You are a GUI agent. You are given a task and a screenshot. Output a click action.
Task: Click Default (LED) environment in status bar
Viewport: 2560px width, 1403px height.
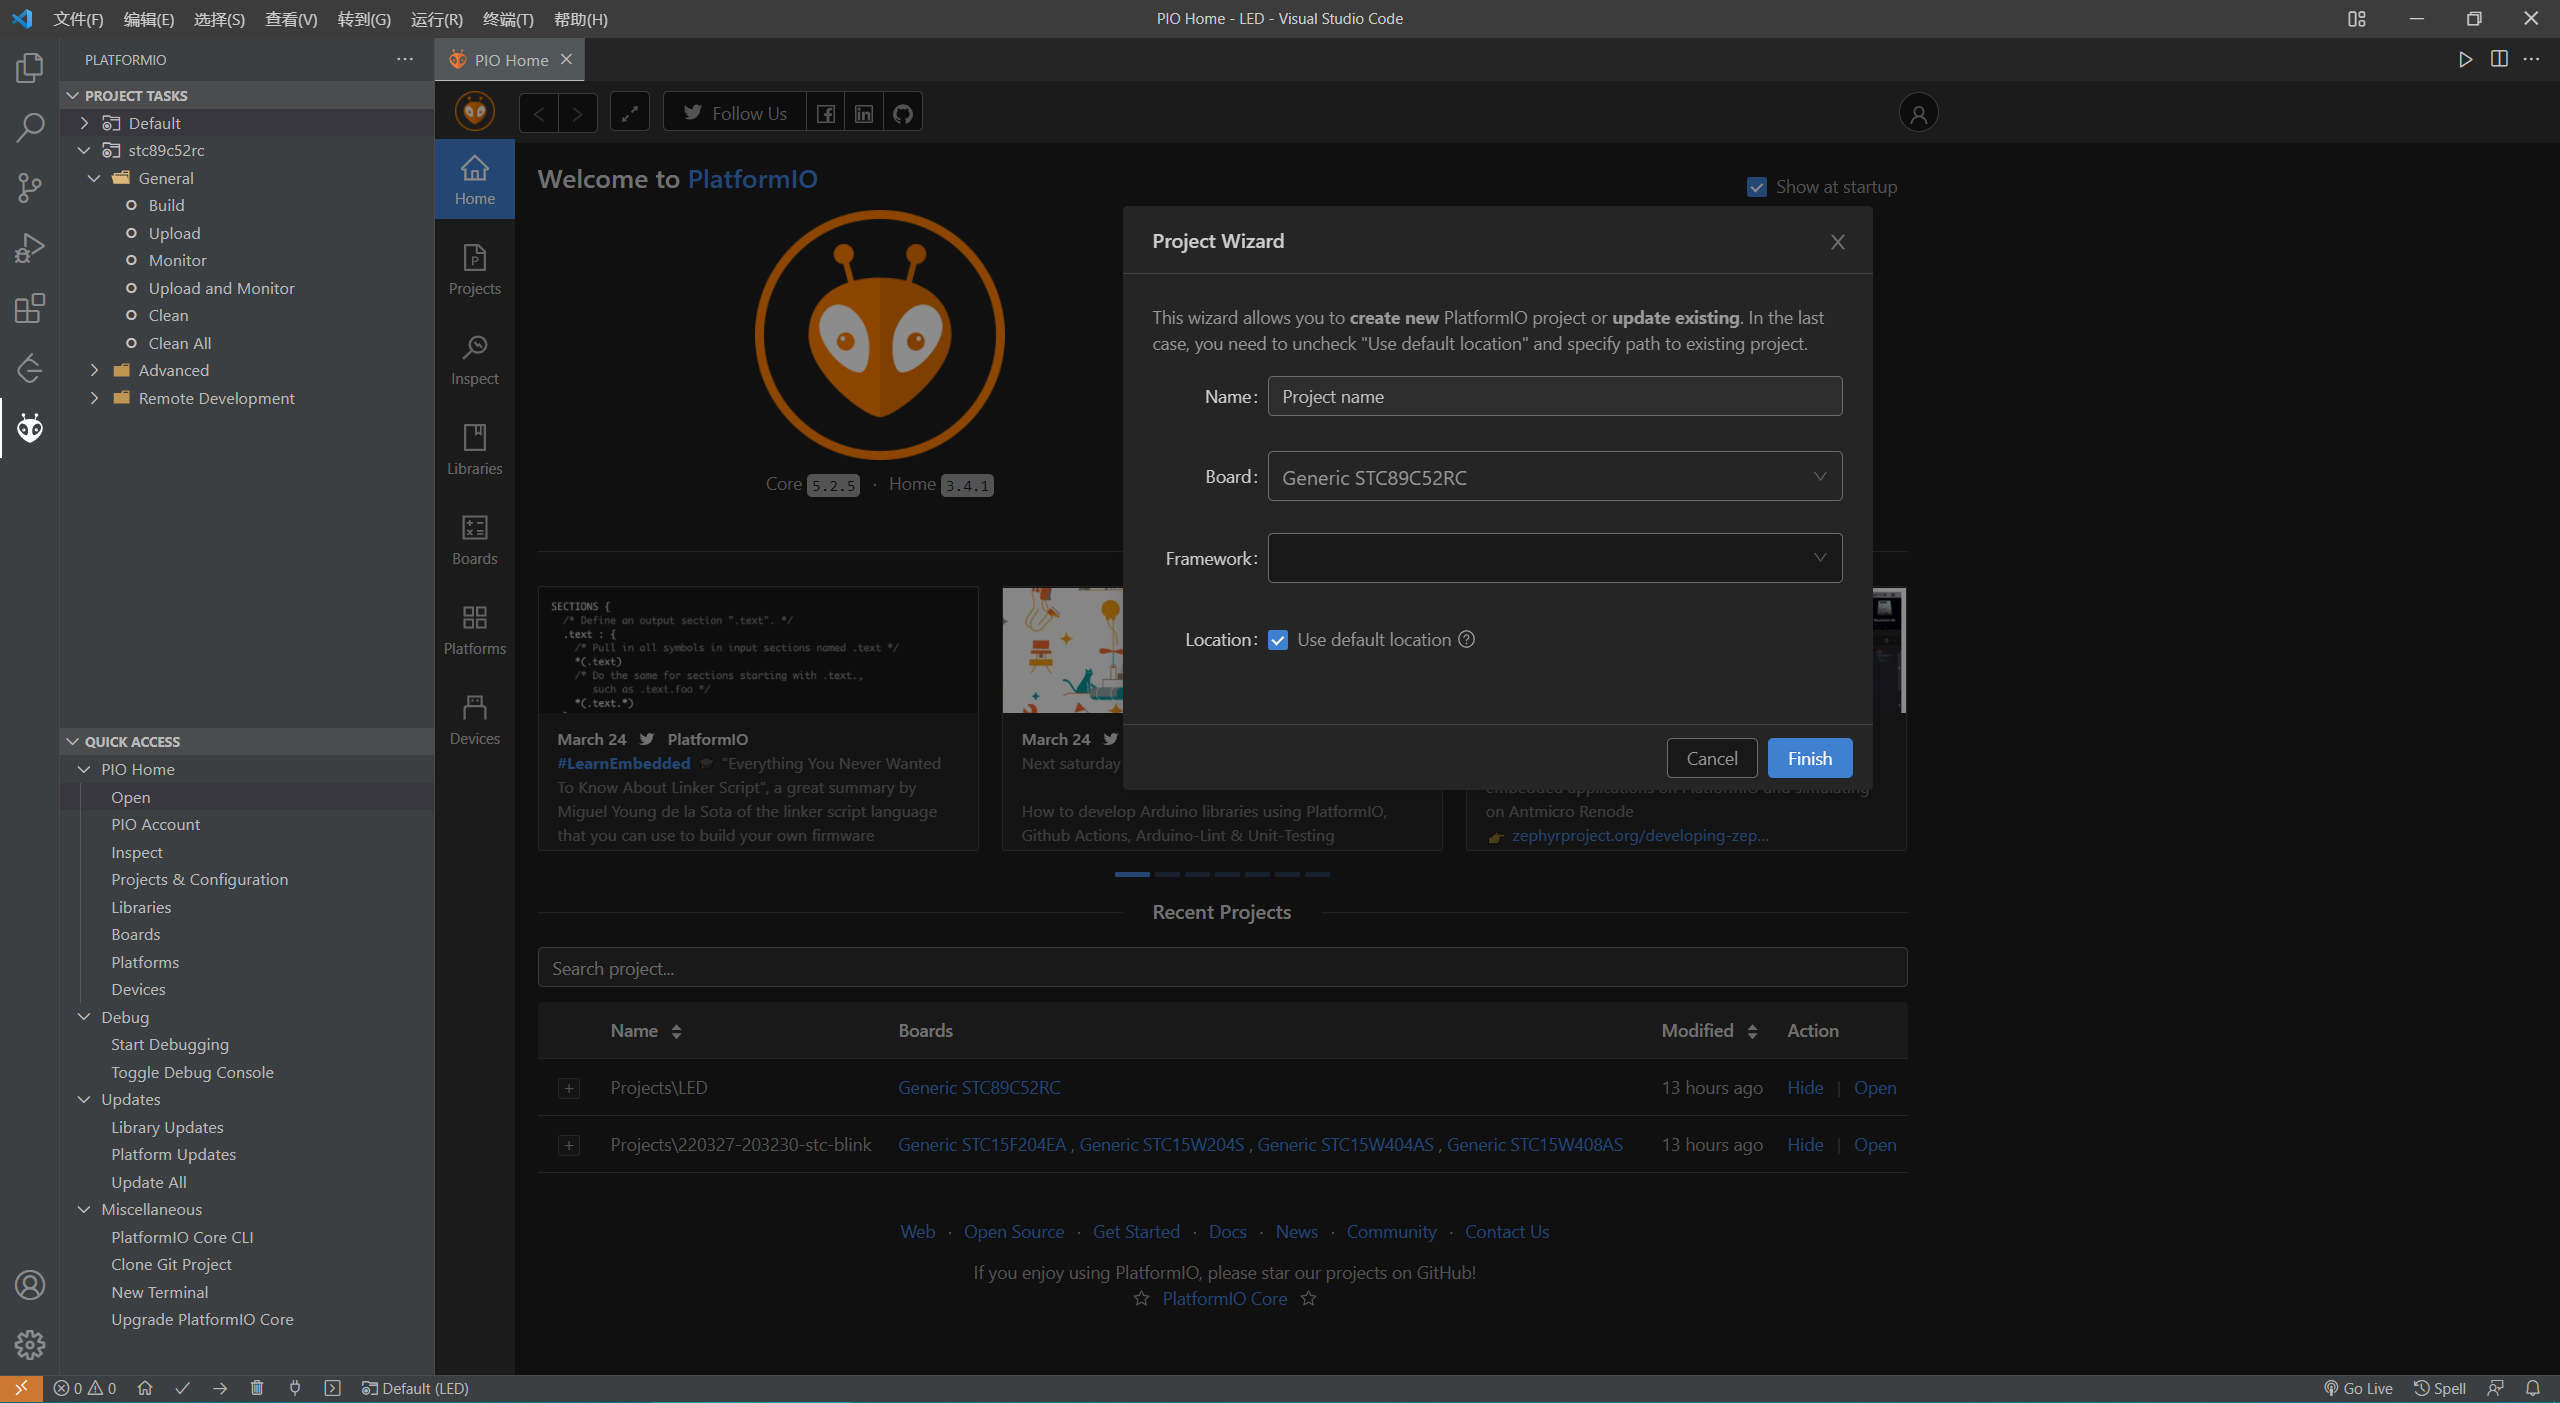(415, 1388)
